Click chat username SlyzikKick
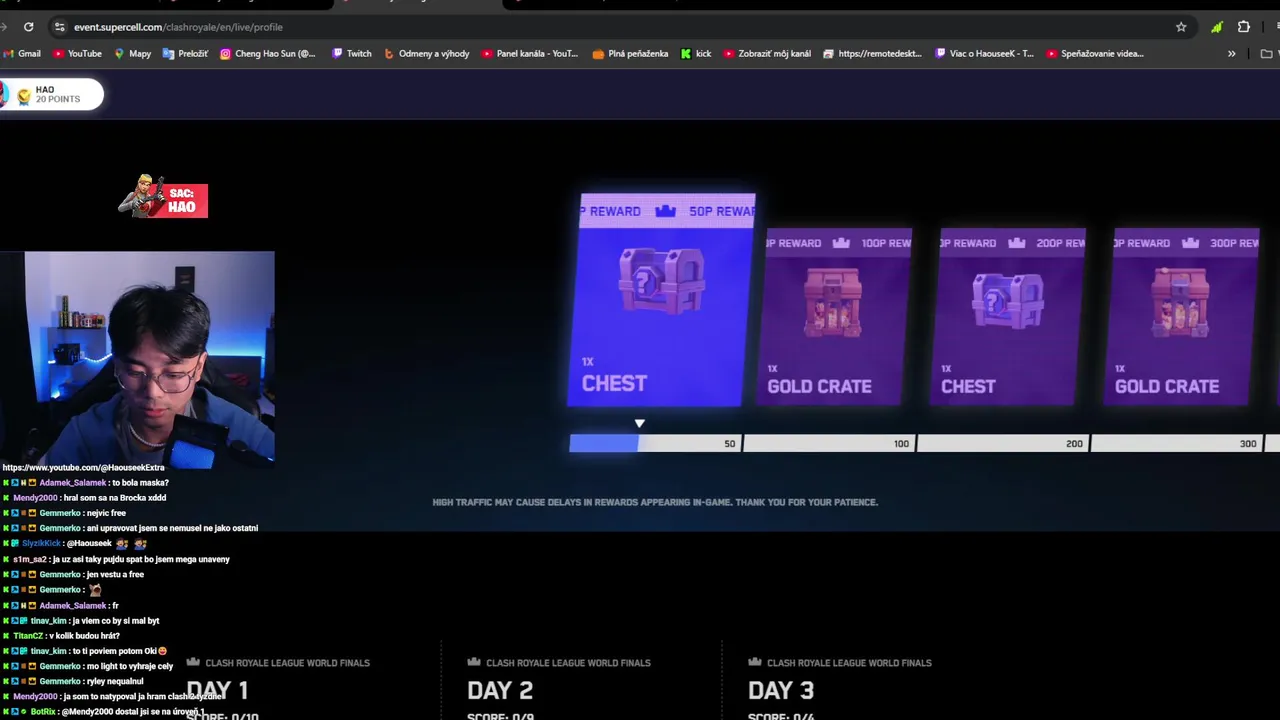The height and width of the screenshot is (720, 1280). (41, 544)
